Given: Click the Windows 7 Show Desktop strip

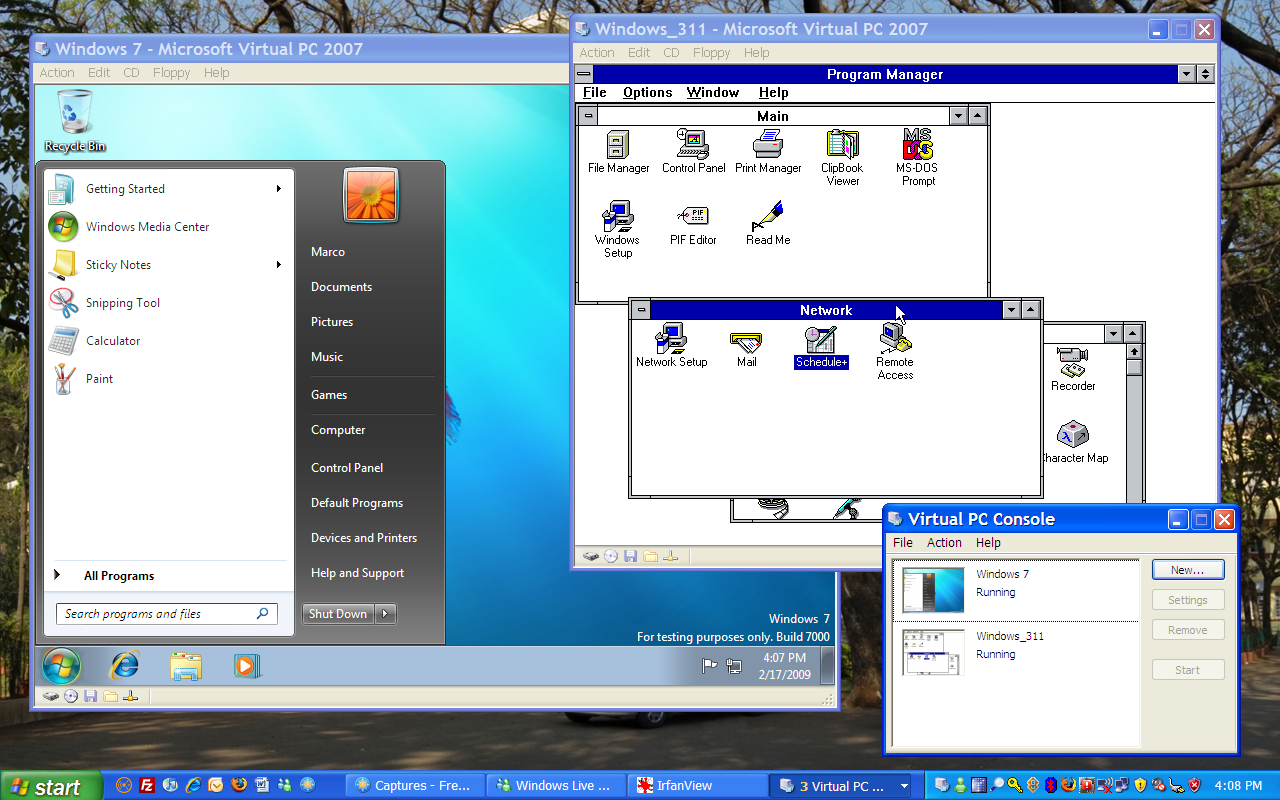Looking at the screenshot, I should coord(827,666).
